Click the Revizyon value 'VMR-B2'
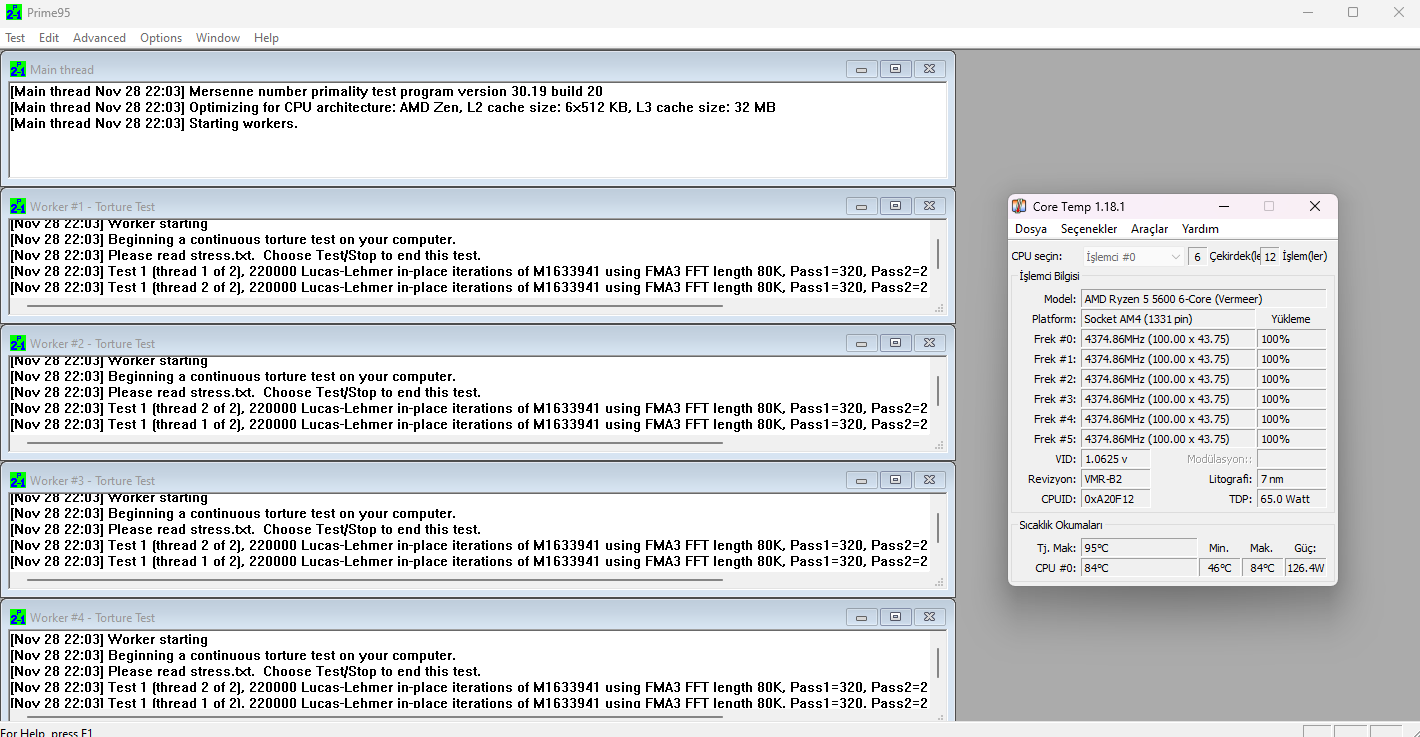 click(x=1116, y=479)
